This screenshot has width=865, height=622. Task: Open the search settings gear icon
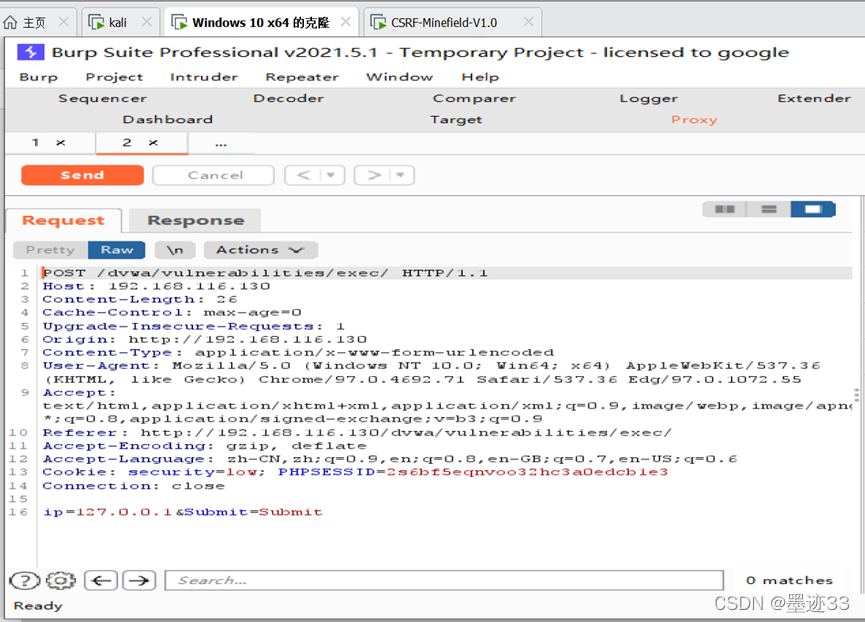[x=61, y=580]
